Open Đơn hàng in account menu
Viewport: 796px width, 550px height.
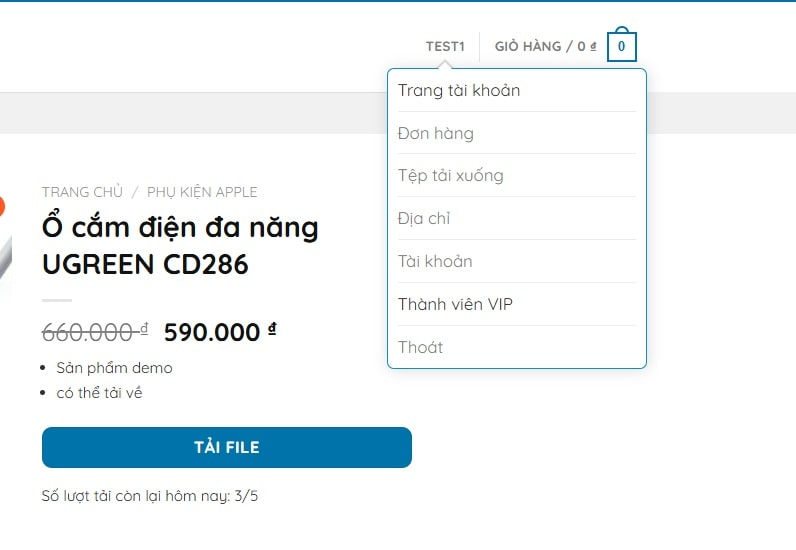click(436, 133)
